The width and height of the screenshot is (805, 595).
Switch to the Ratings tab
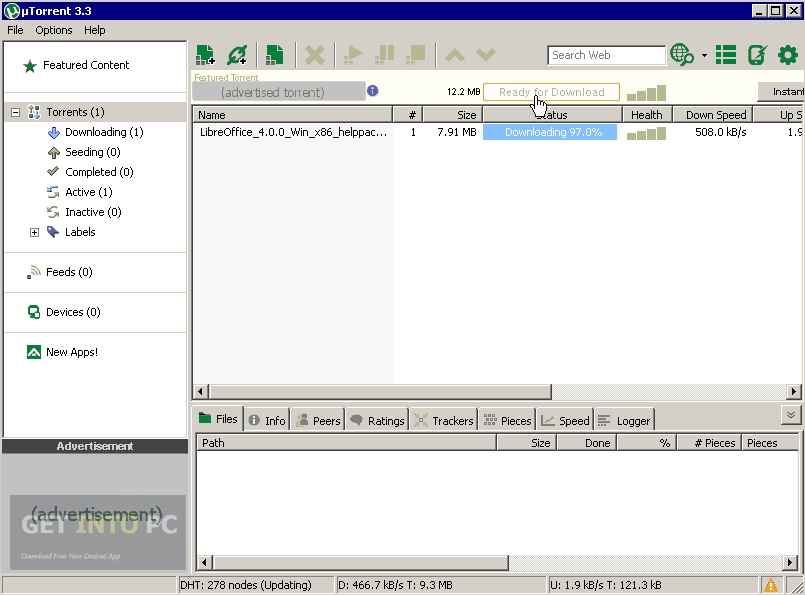(x=377, y=420)
